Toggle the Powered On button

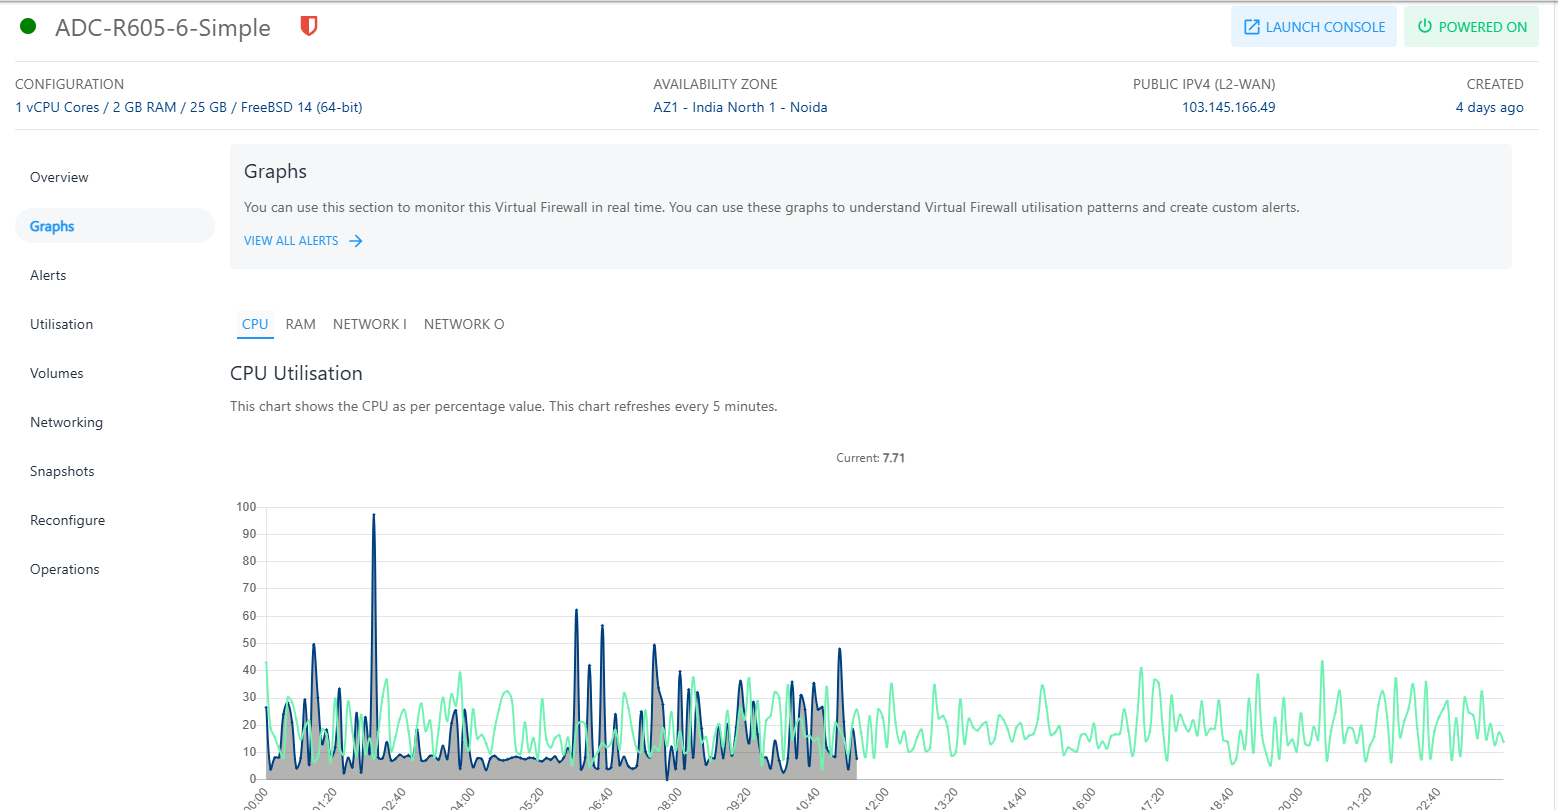[1471, 27]
